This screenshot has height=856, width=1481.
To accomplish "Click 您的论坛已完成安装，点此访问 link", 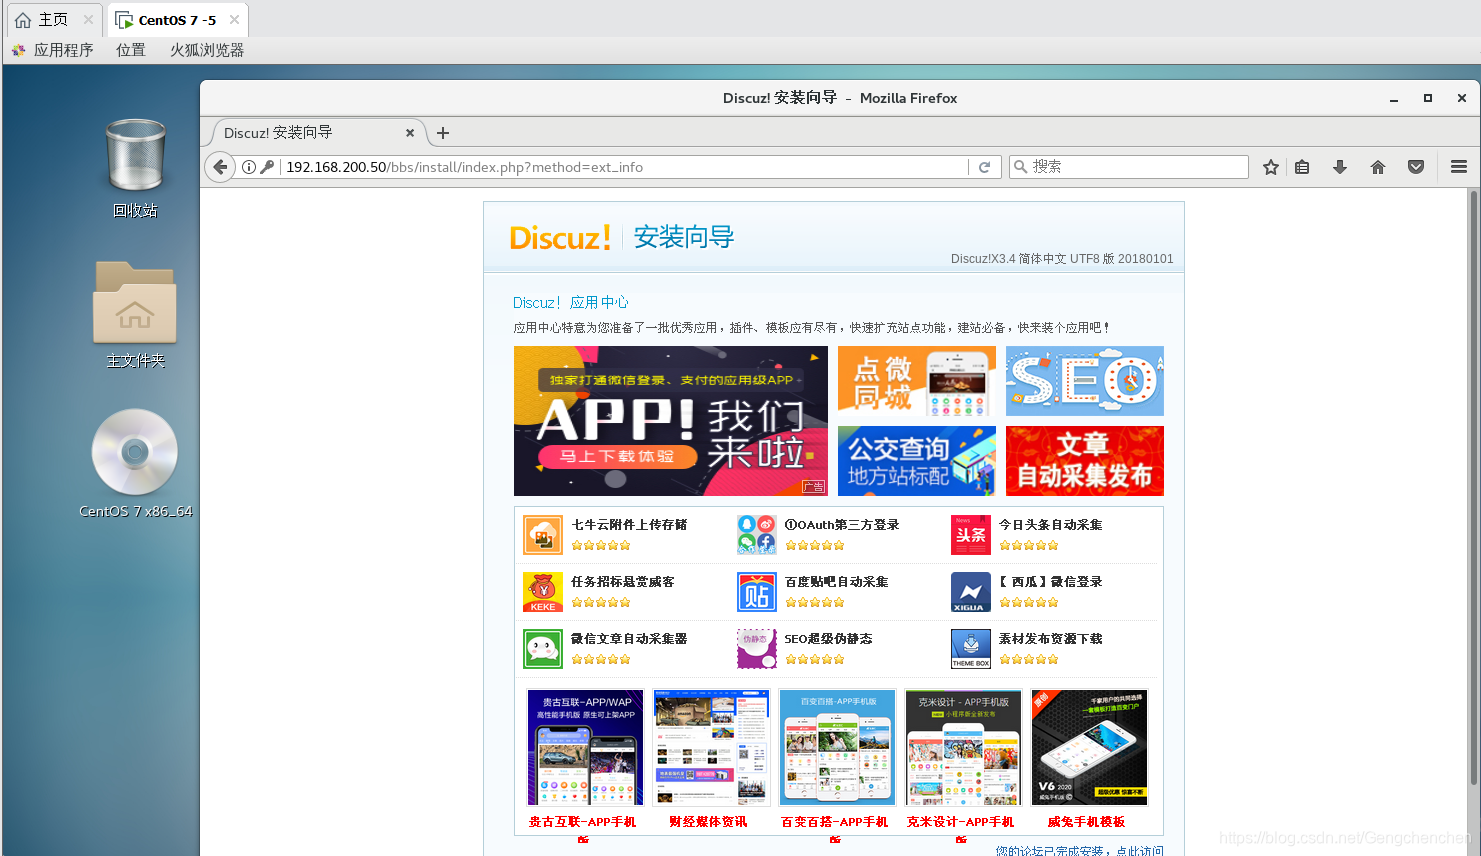I will click(x=1080, y=850).
